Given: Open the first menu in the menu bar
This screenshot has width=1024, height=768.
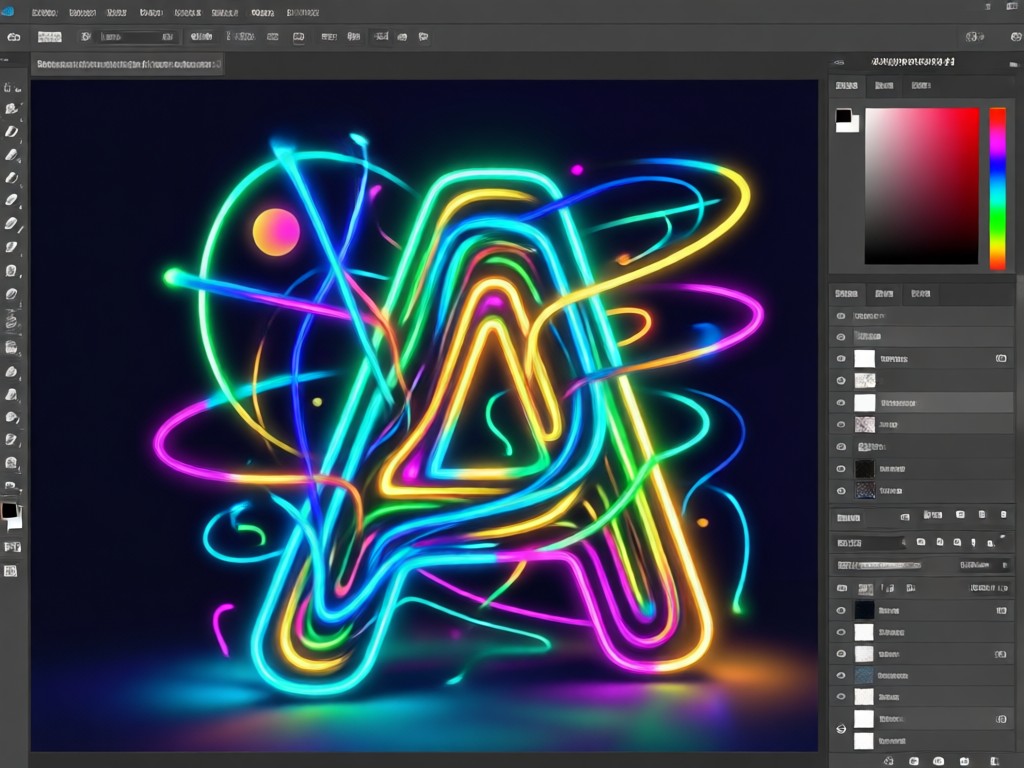Looking at the screenshot, I should coord(44,12).
